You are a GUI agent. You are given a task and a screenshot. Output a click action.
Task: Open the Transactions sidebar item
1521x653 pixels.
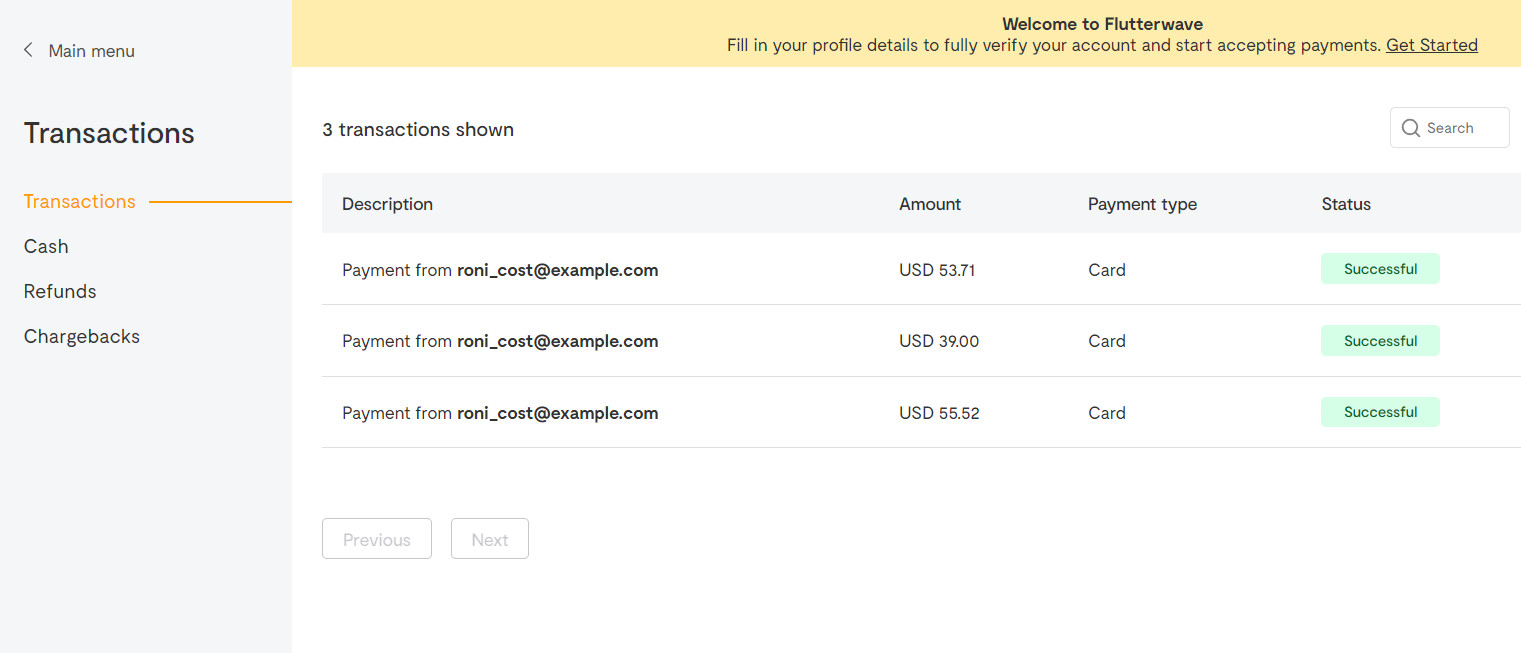point(80,201)
